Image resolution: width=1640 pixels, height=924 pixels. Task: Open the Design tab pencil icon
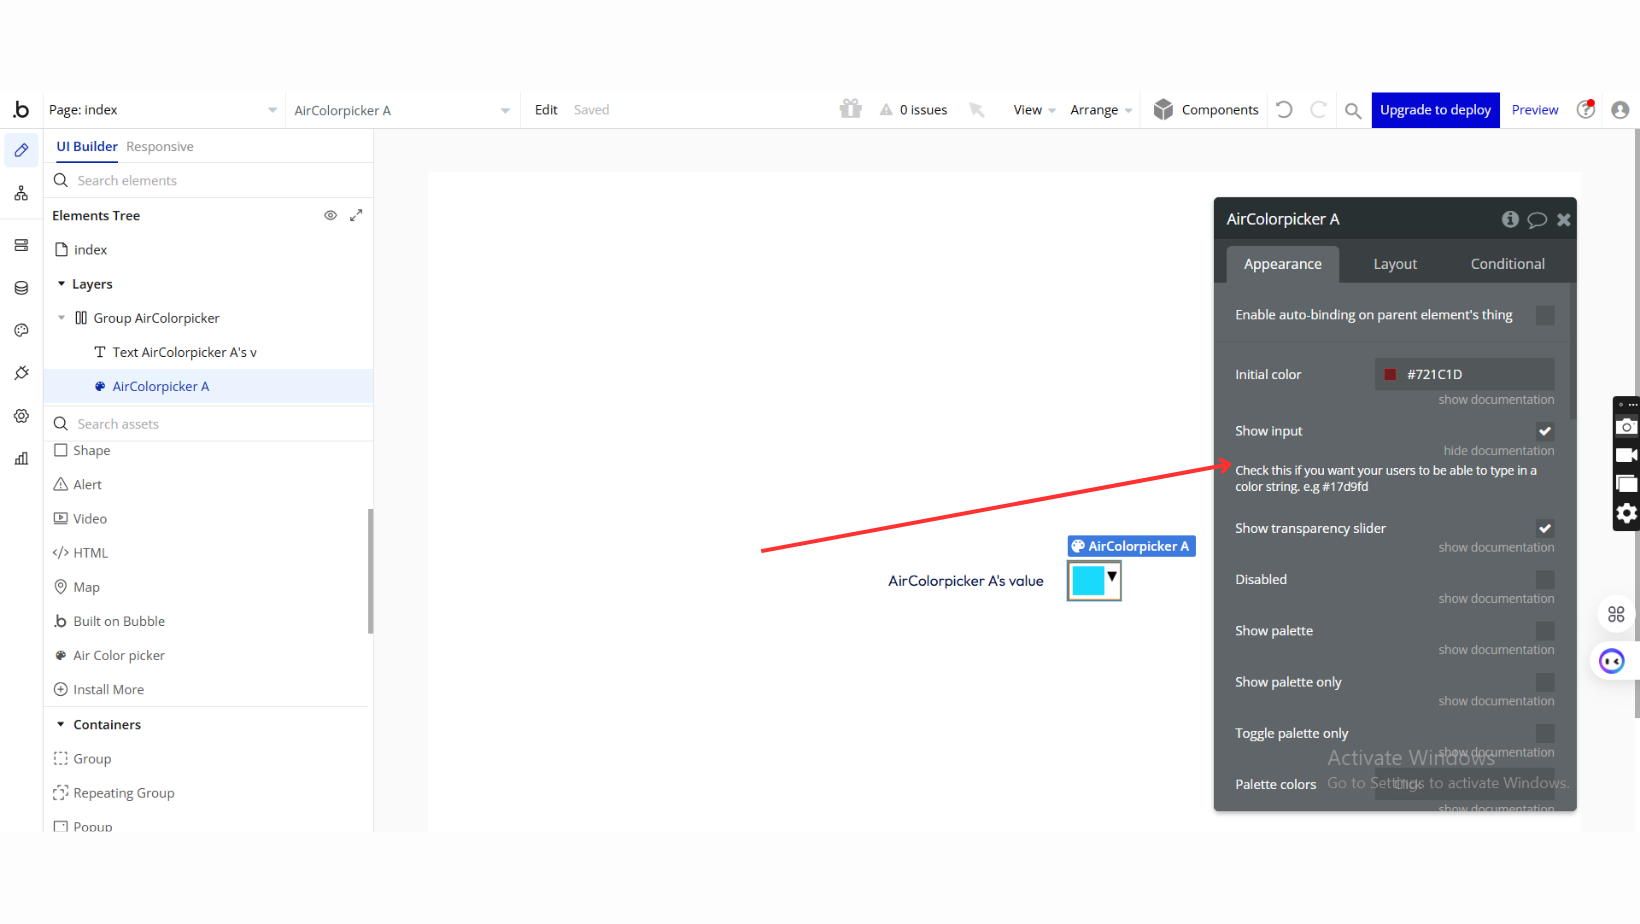pyautogui.click(x=21, y=150)
